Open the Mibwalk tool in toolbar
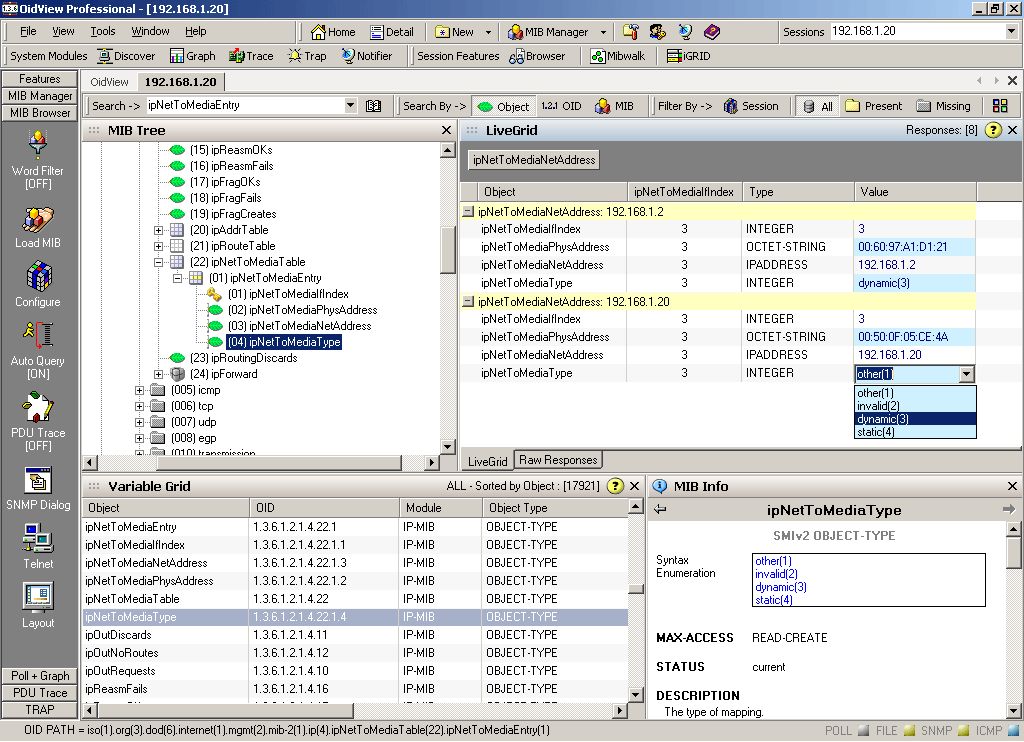 click(618, 56)
